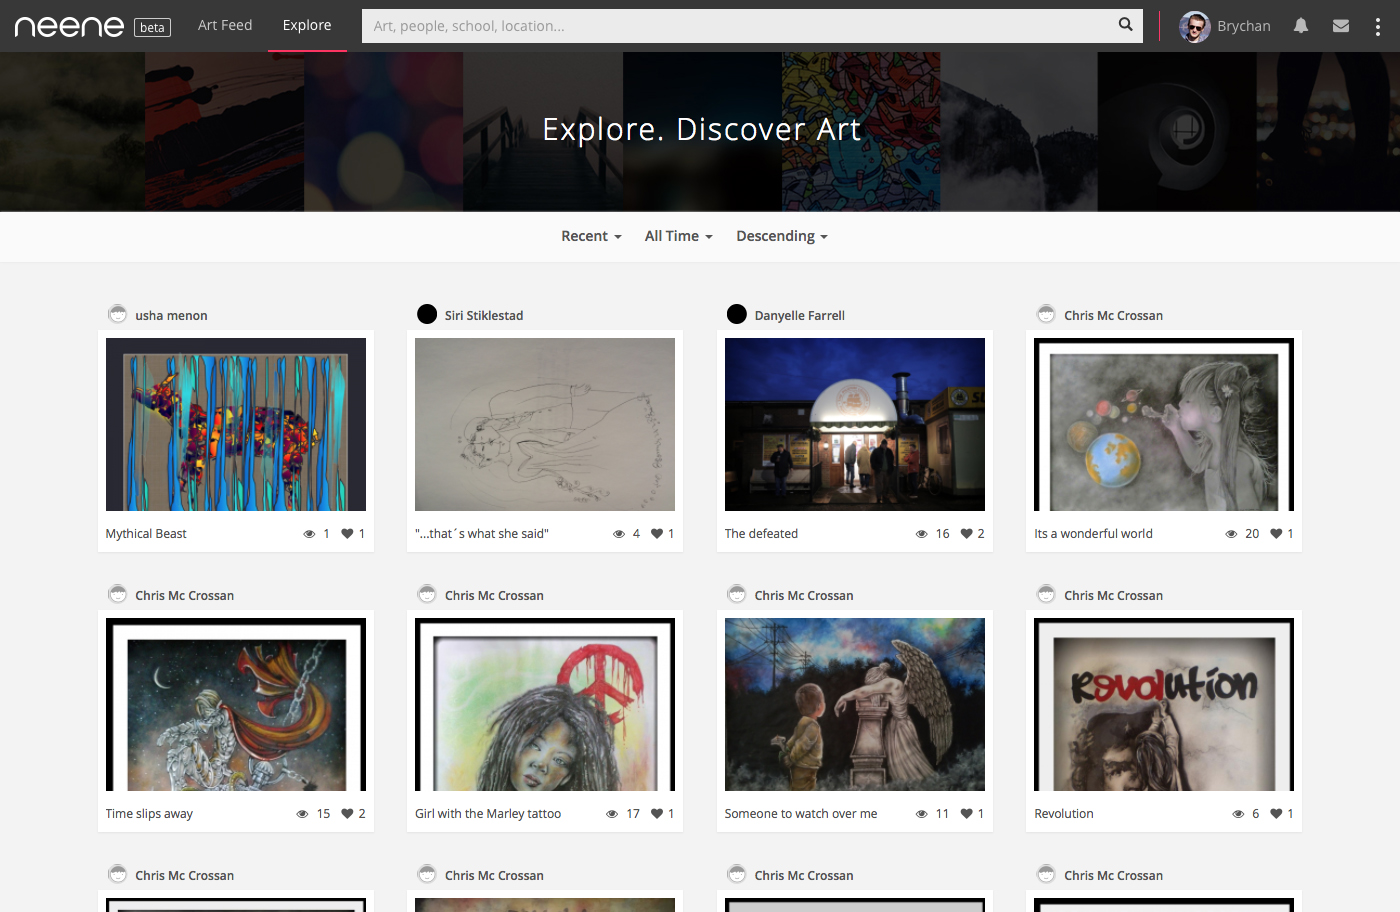Open Danyelle Farrell's profile link
Screen dimensions: 1400x912
pyautogui.click(x=799, y=315)
